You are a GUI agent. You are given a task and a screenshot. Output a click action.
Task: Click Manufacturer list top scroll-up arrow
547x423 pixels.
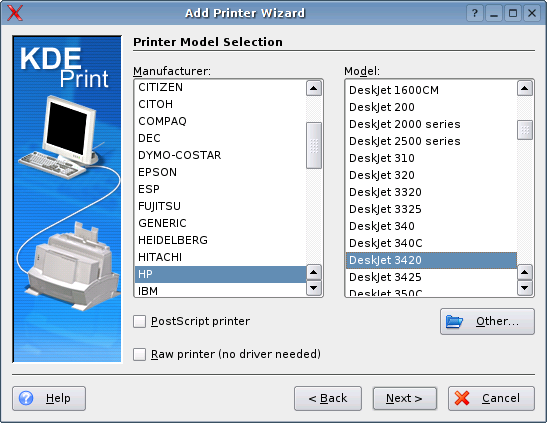click(314, 88)
